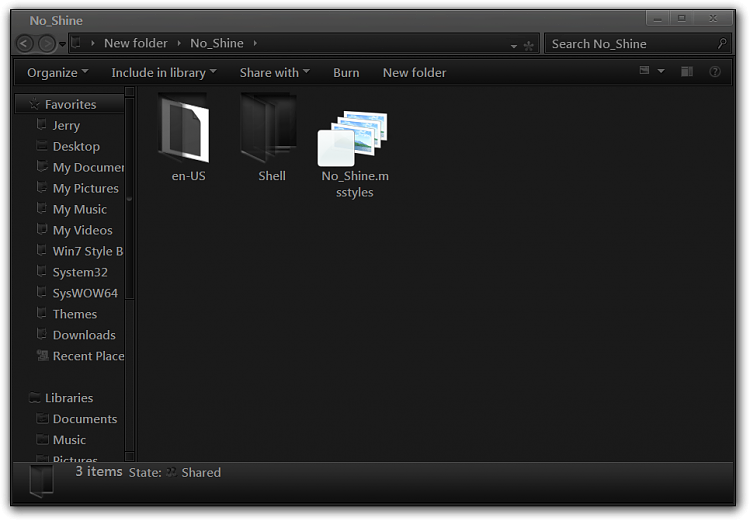Open Desktop in Favorites
This screenshot has height=521, width=750.
[x=76, y=146]
